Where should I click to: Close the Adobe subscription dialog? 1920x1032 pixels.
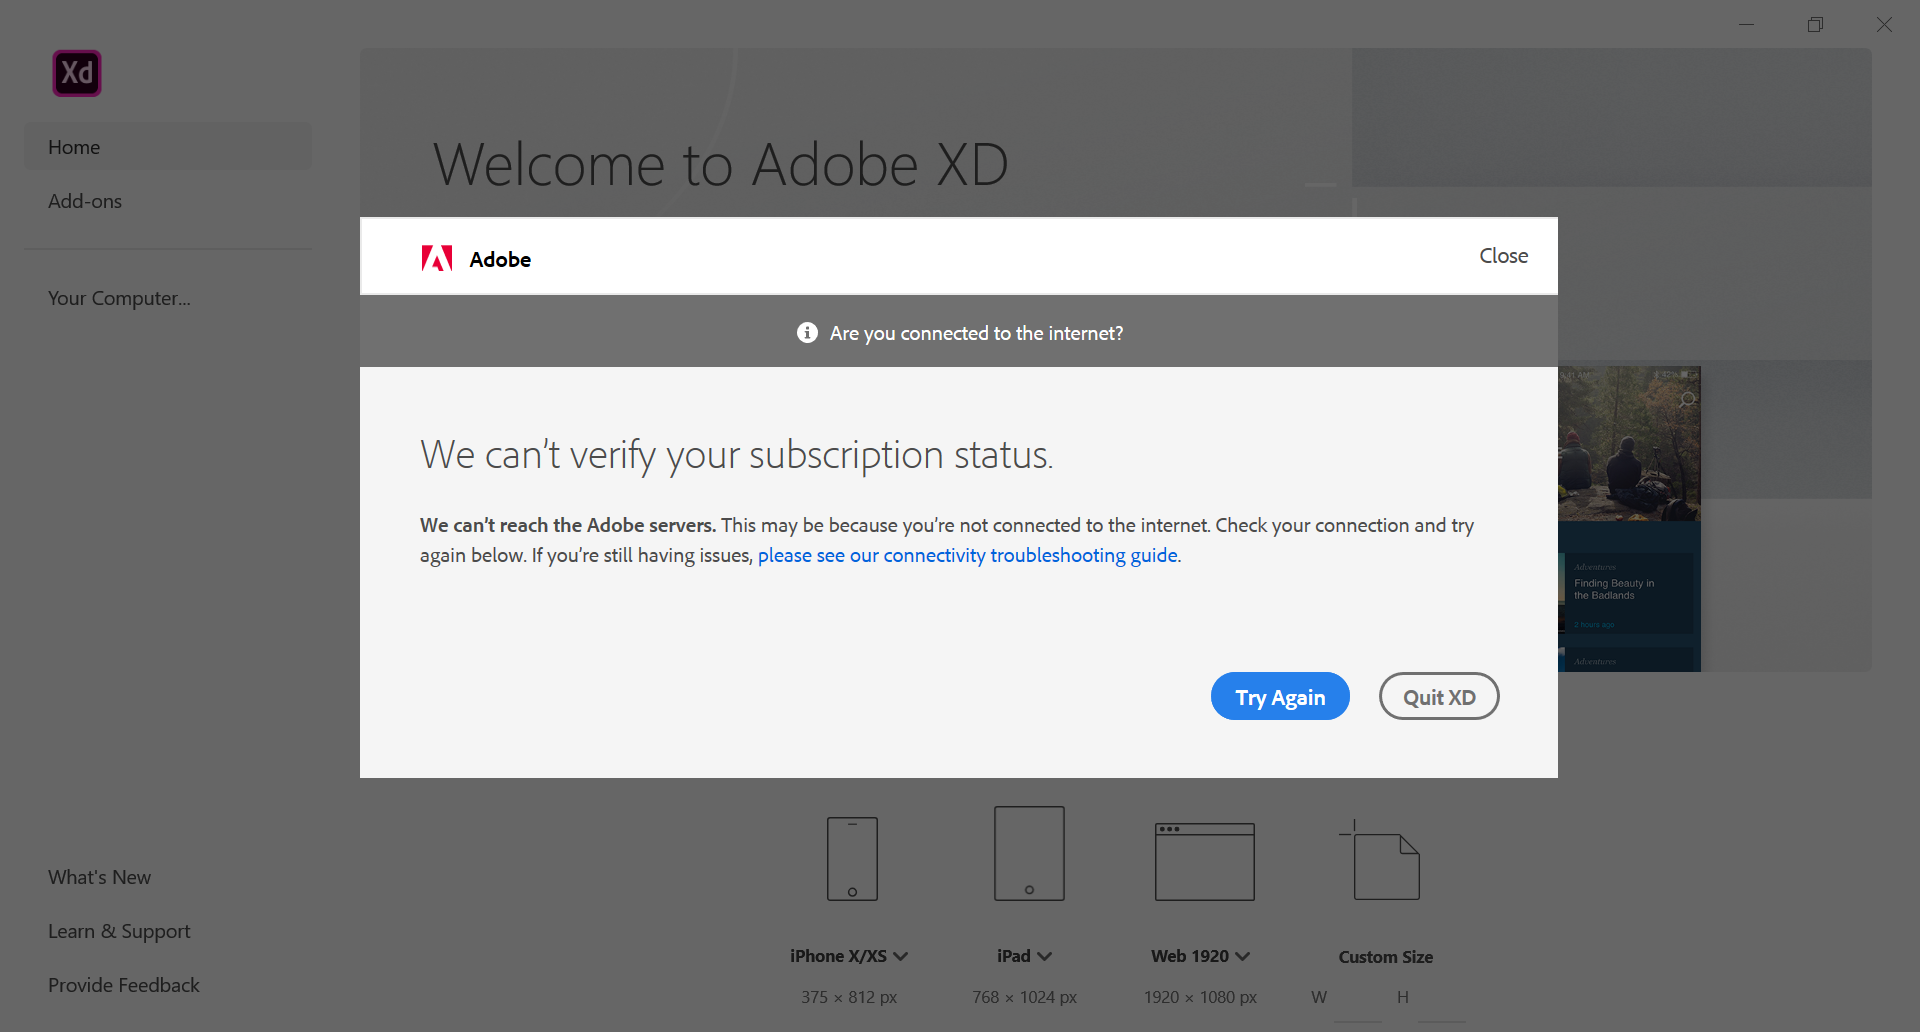point(1503,256)
